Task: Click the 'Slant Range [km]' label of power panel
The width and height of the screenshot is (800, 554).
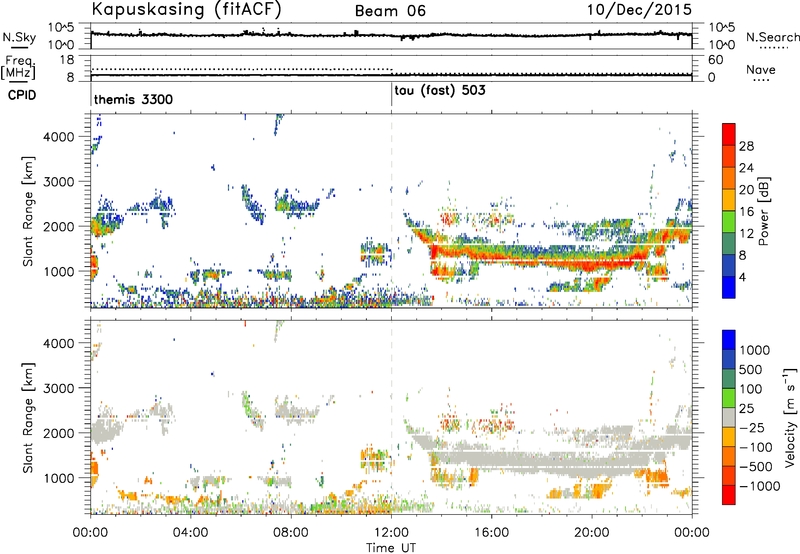Action: coord(27,211)
